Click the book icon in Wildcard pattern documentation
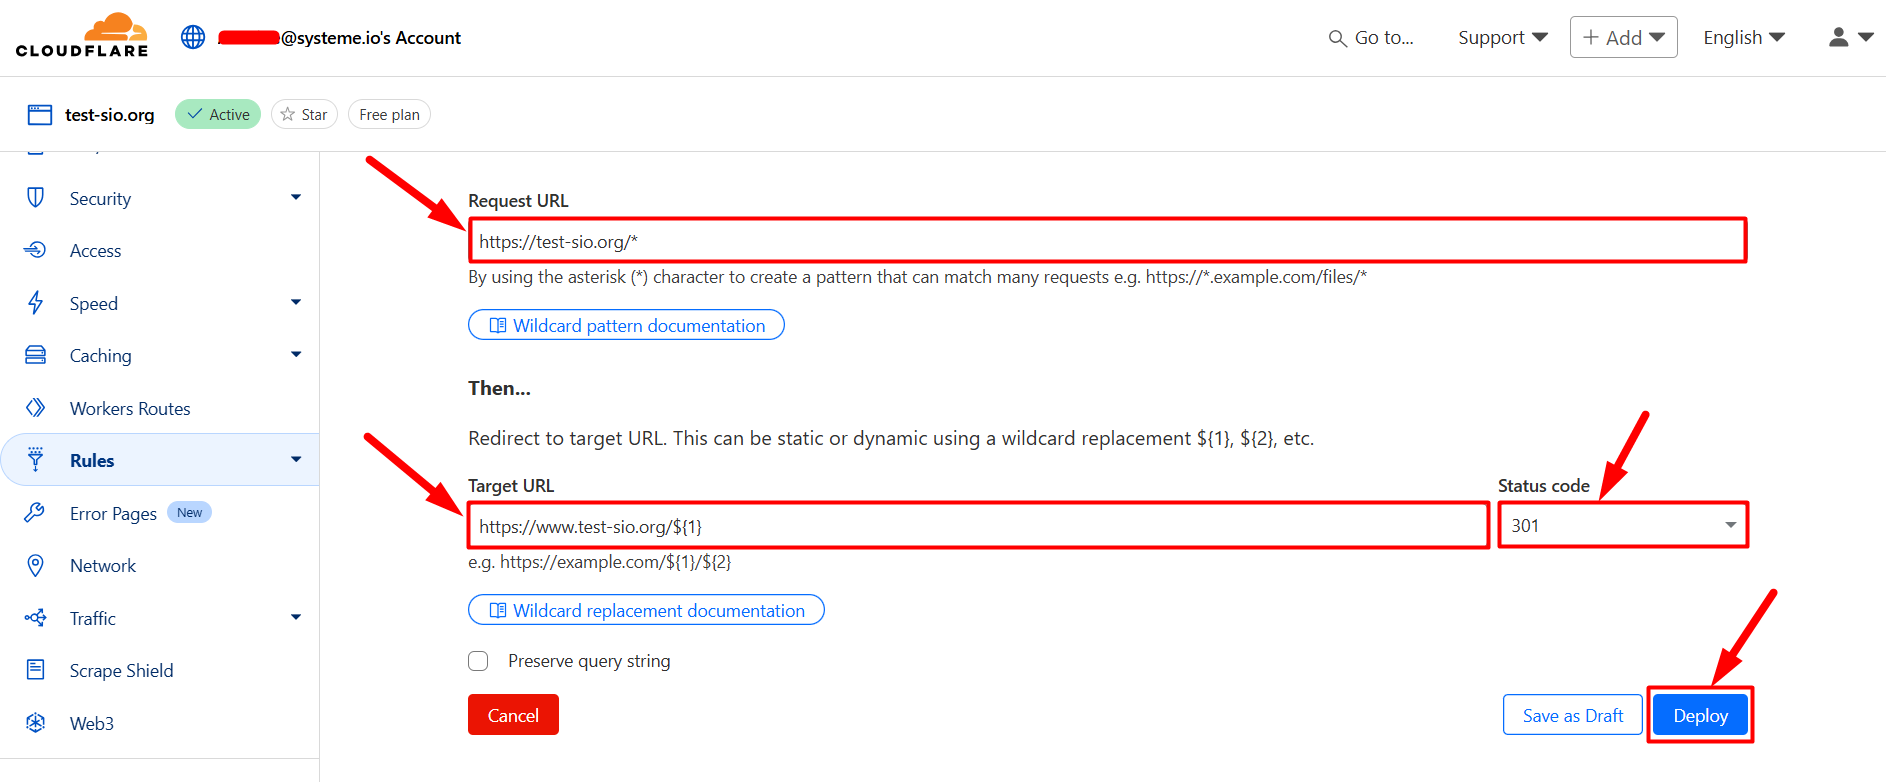Screen dimensions: 1886x782 click(497, 326)
